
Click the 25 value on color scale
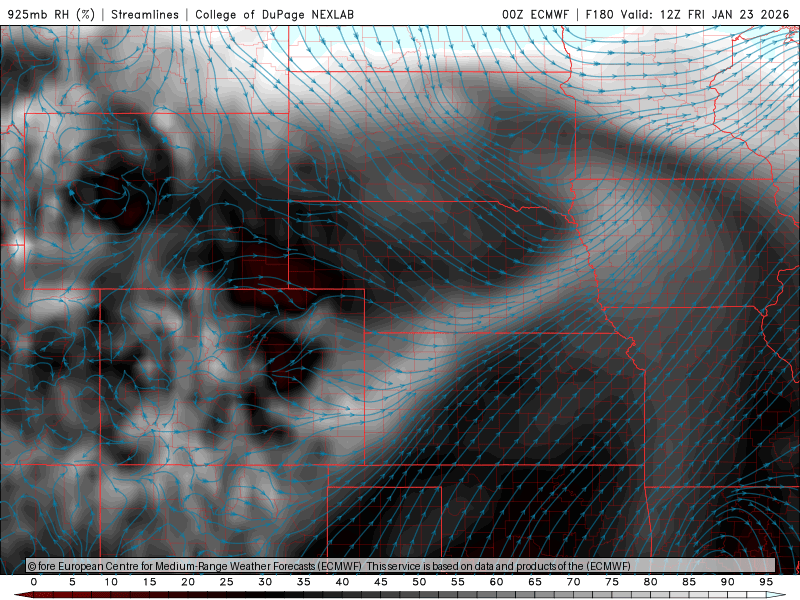click(x=227, y=582)
